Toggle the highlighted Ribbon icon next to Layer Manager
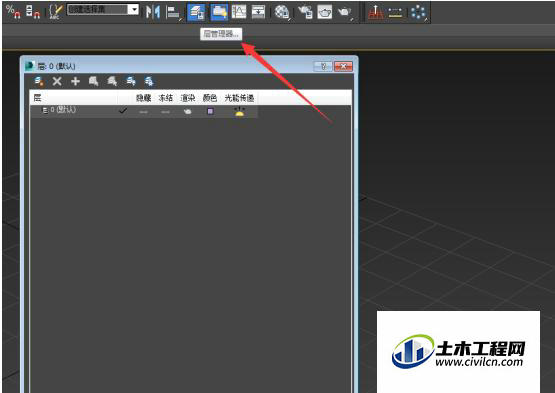 219,12
